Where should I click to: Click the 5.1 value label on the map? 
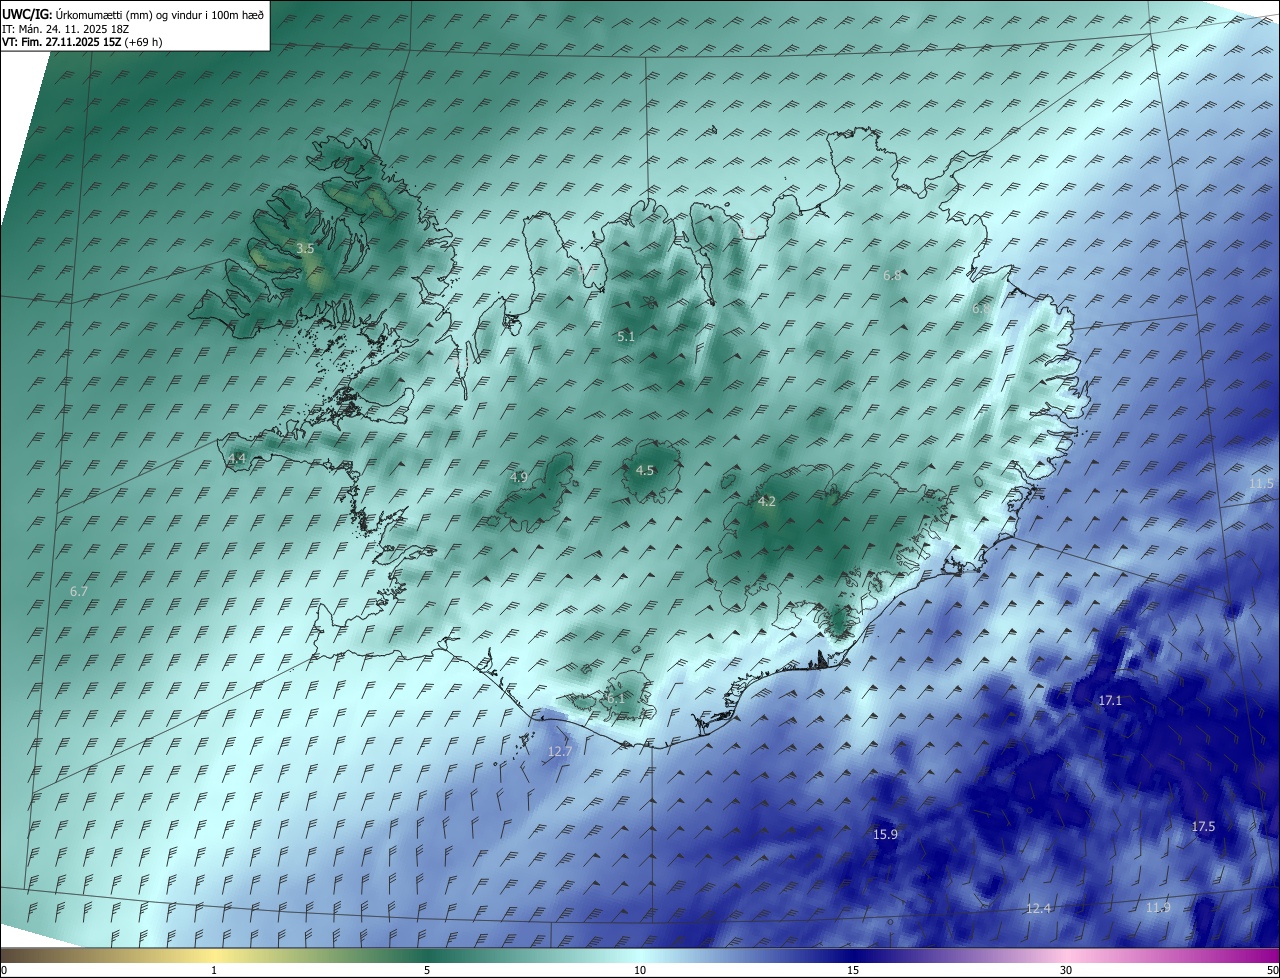[626, 337]
